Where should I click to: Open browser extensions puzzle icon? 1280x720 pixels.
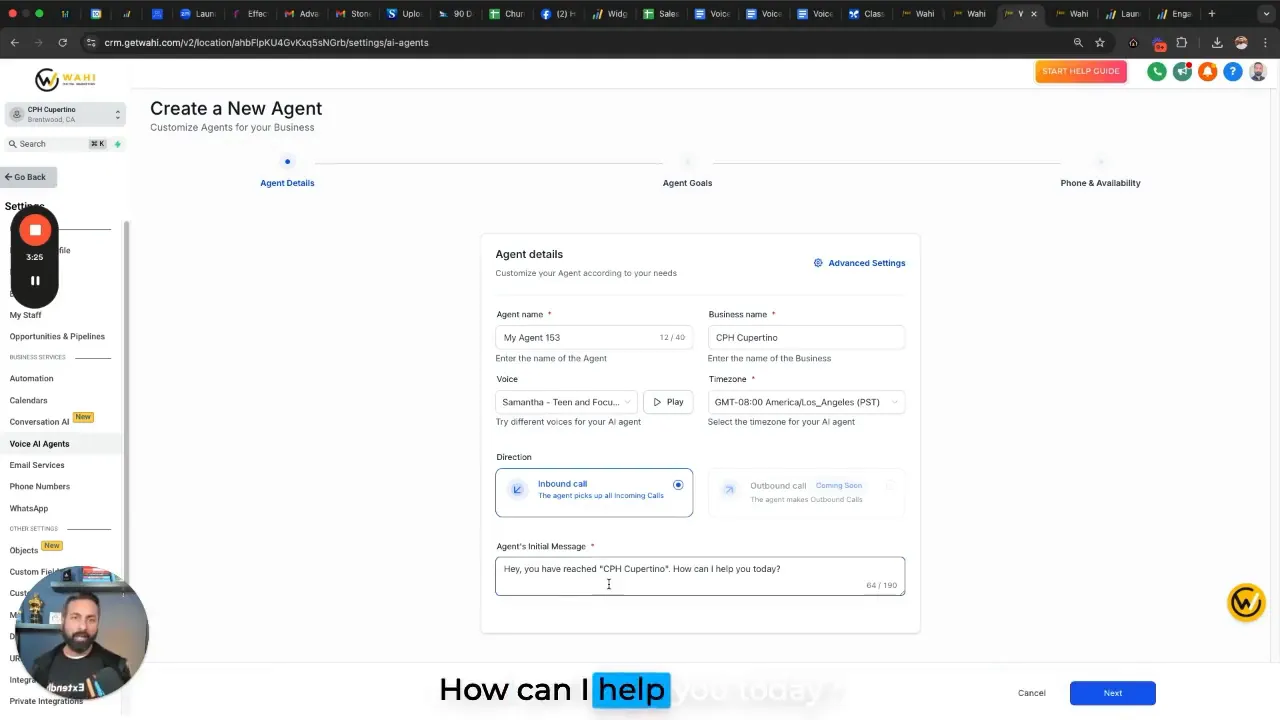pyautogui.click(x=1182, y=43)
